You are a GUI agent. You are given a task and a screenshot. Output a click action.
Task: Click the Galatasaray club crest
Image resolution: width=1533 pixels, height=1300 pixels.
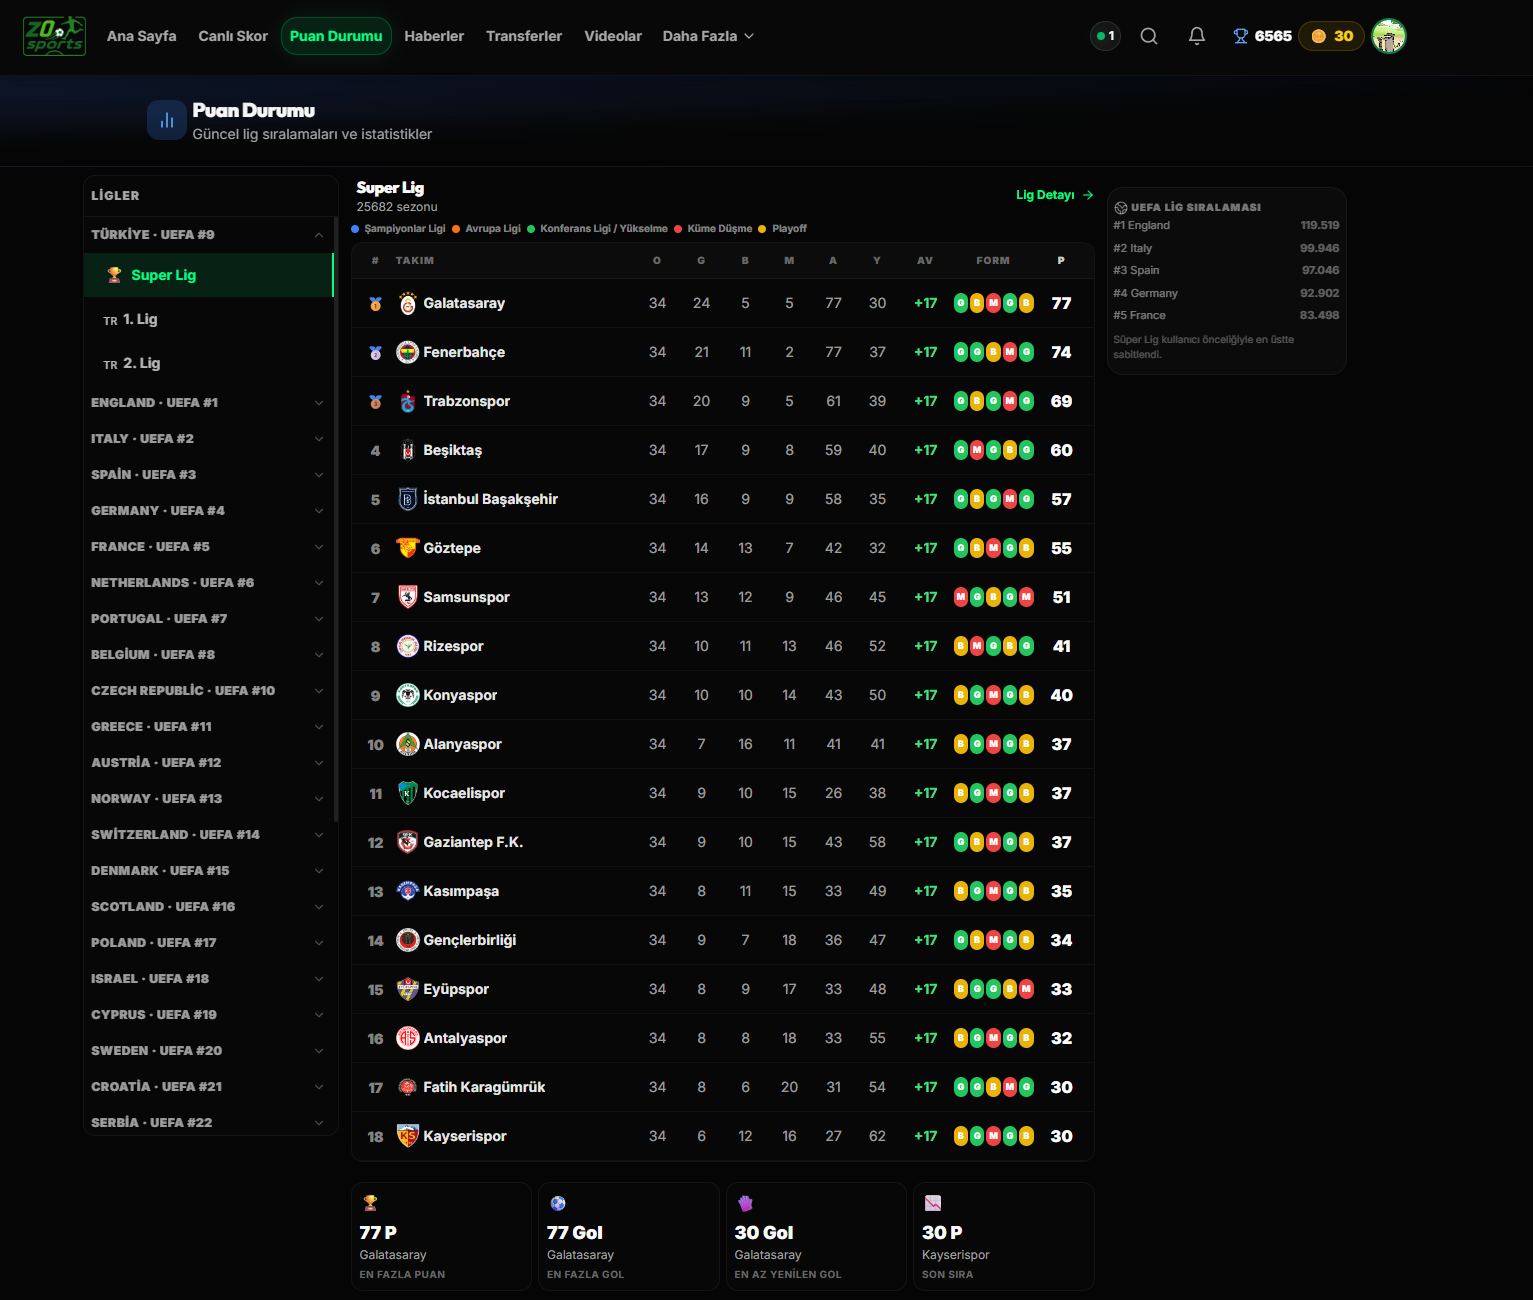408,303
